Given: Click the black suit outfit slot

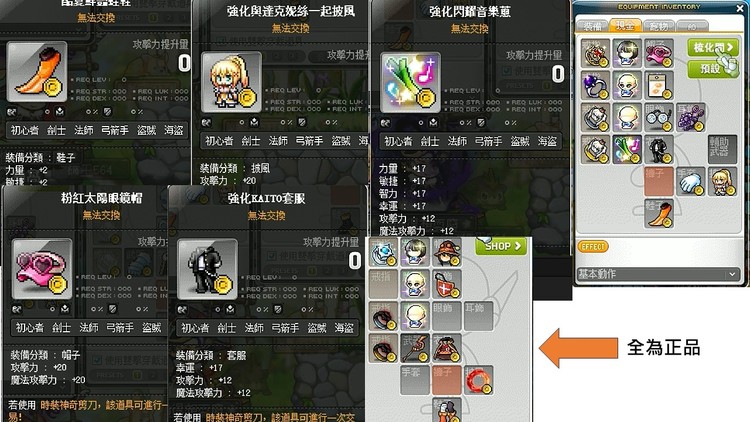Looking at the screenshot, I should [x=659, y=149].
